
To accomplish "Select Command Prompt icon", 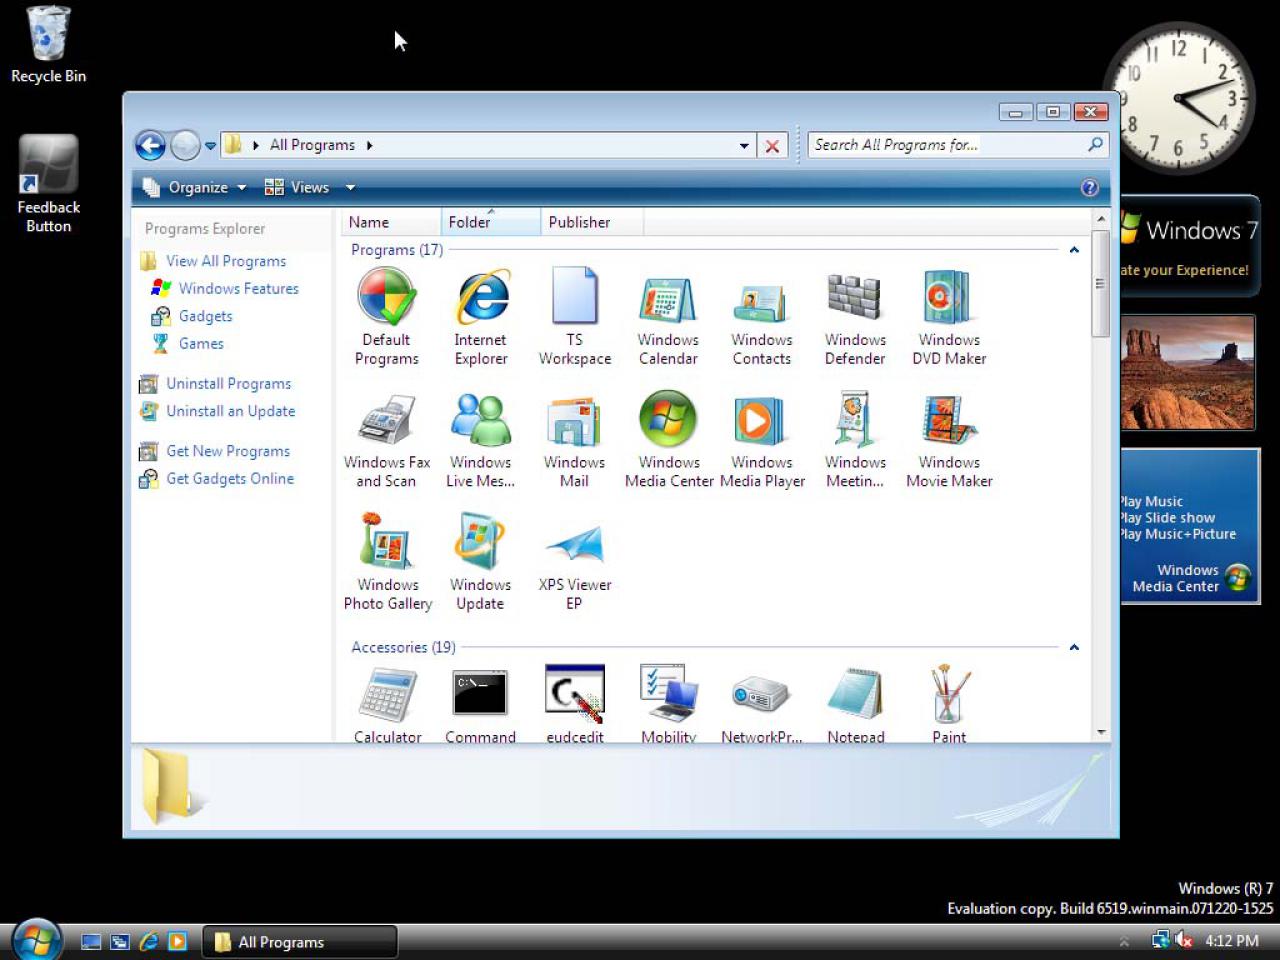I will [481, 704].
